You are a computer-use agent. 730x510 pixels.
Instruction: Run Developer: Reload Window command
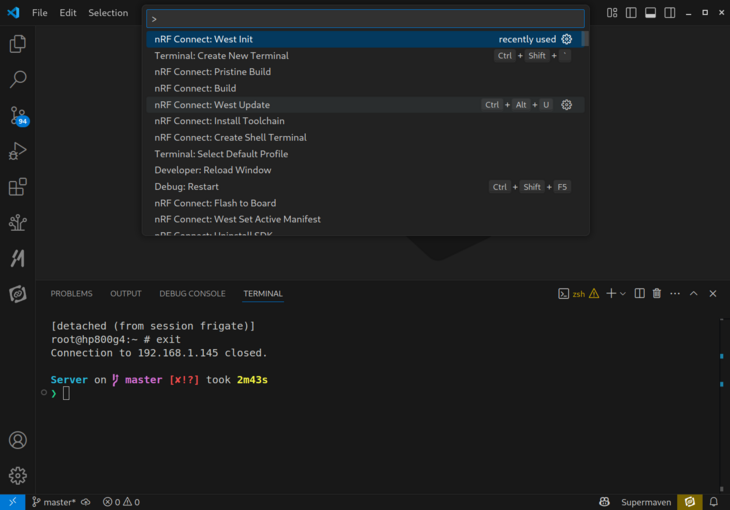click(x=365, y=170)
